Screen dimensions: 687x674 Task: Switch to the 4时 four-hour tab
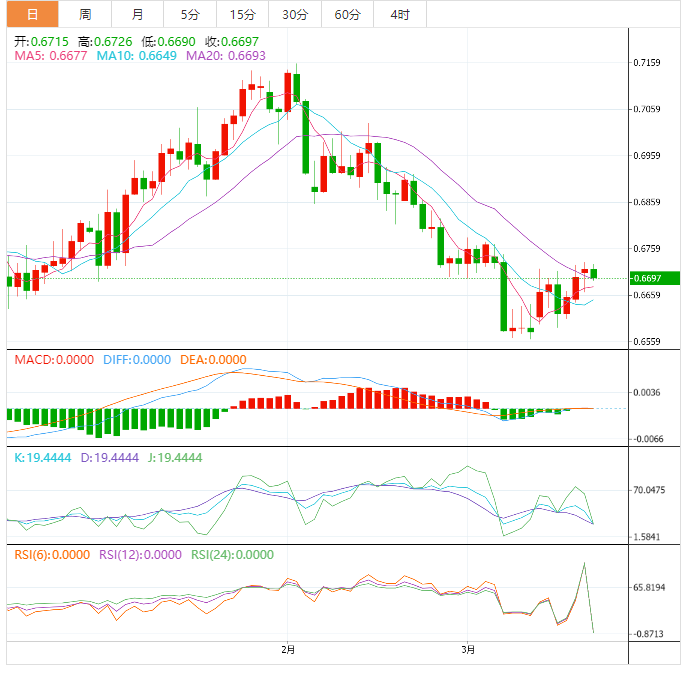(399, 14)
